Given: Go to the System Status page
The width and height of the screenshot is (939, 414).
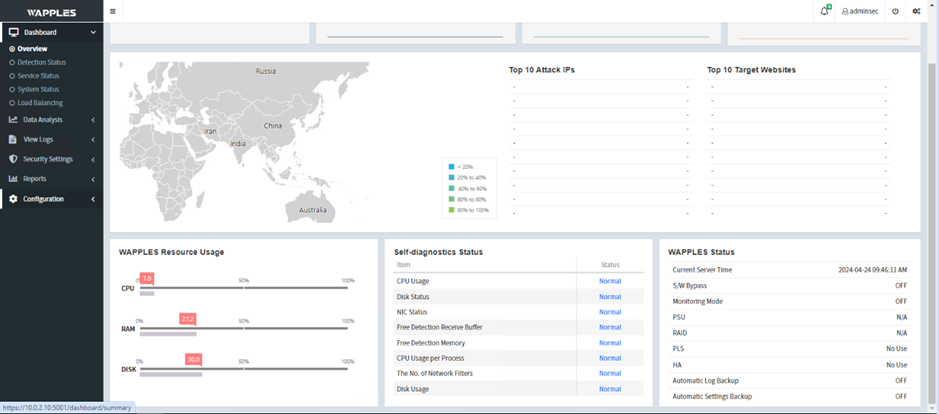Looking at the screenshot, I should [38, 89].
